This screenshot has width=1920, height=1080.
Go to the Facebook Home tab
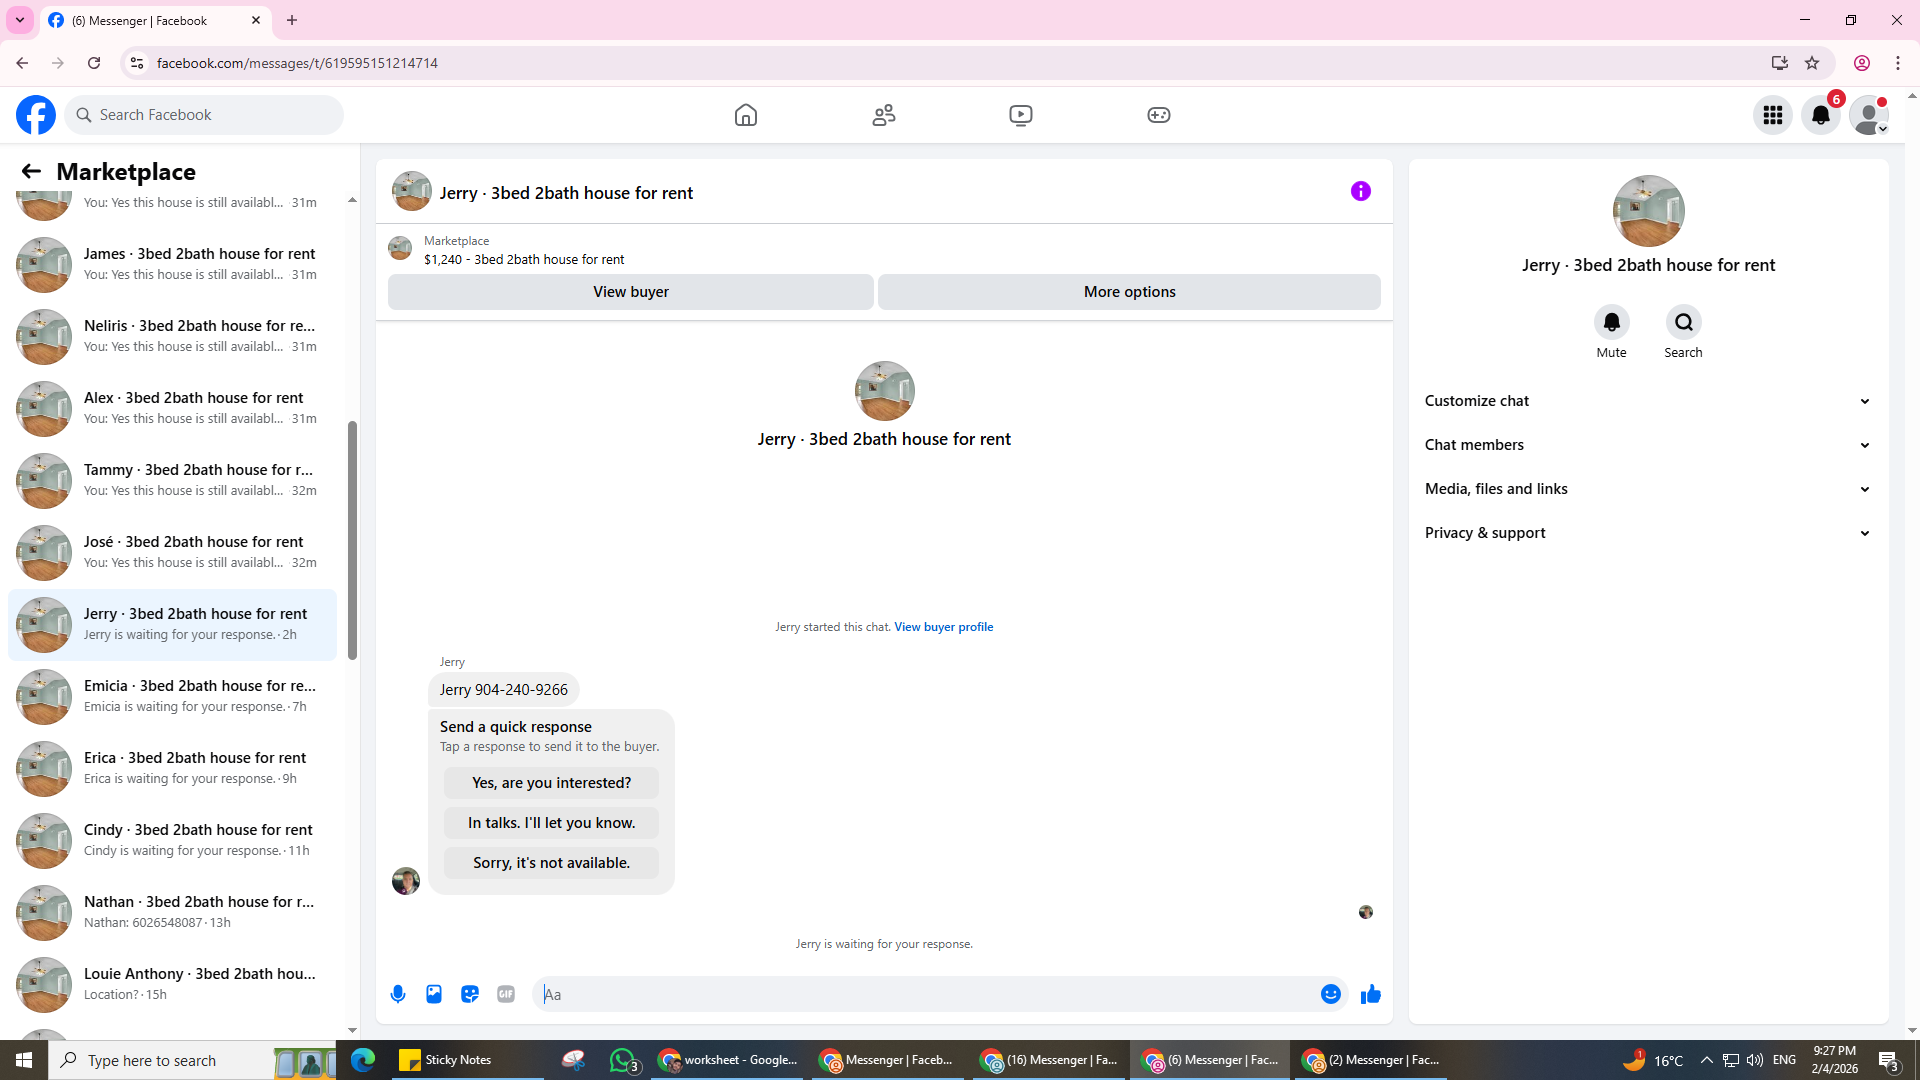(745, 115)
